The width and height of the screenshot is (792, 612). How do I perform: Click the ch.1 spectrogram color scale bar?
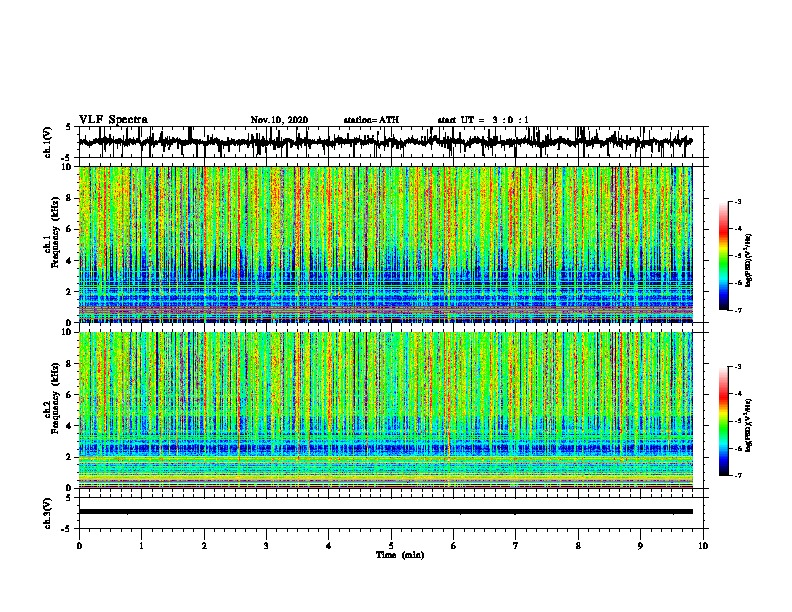point(724,256)
